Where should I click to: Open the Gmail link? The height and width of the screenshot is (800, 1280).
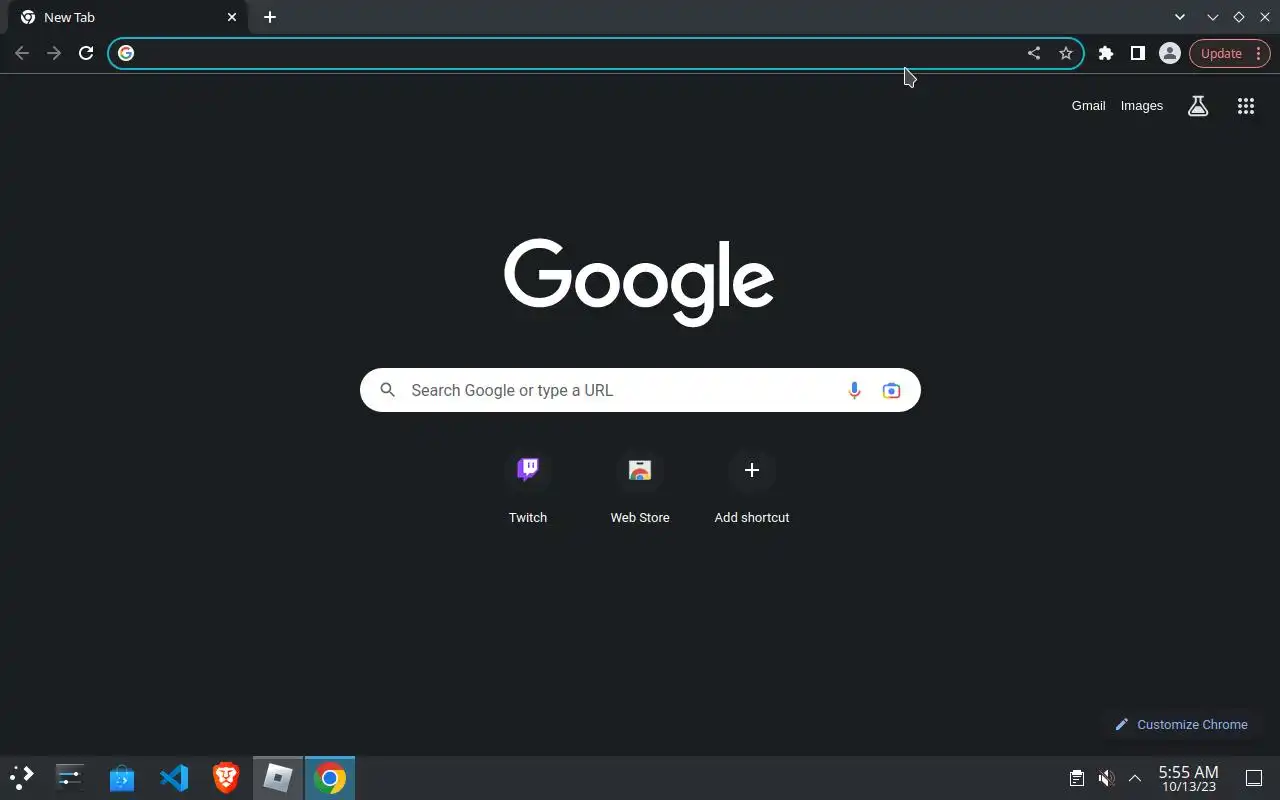[x=1089, y=105]
